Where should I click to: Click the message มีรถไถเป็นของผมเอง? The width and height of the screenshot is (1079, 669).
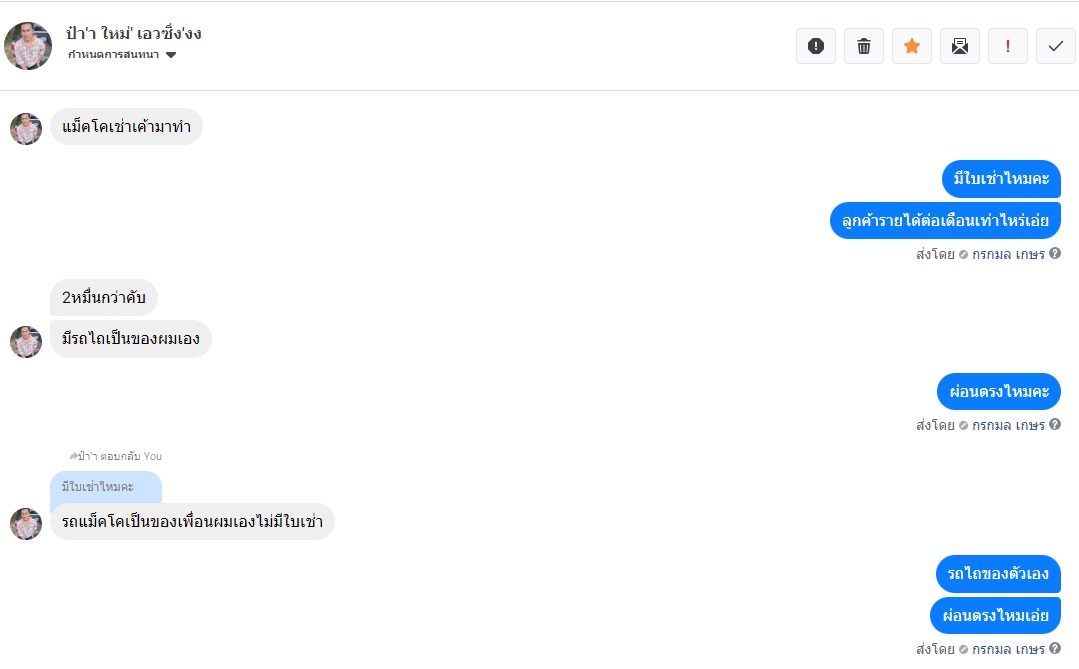point(131,339)
